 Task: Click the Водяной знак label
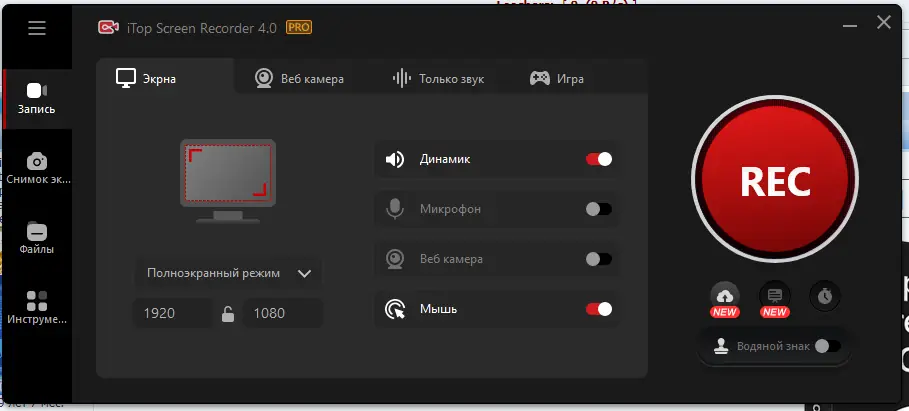[773, 346]
